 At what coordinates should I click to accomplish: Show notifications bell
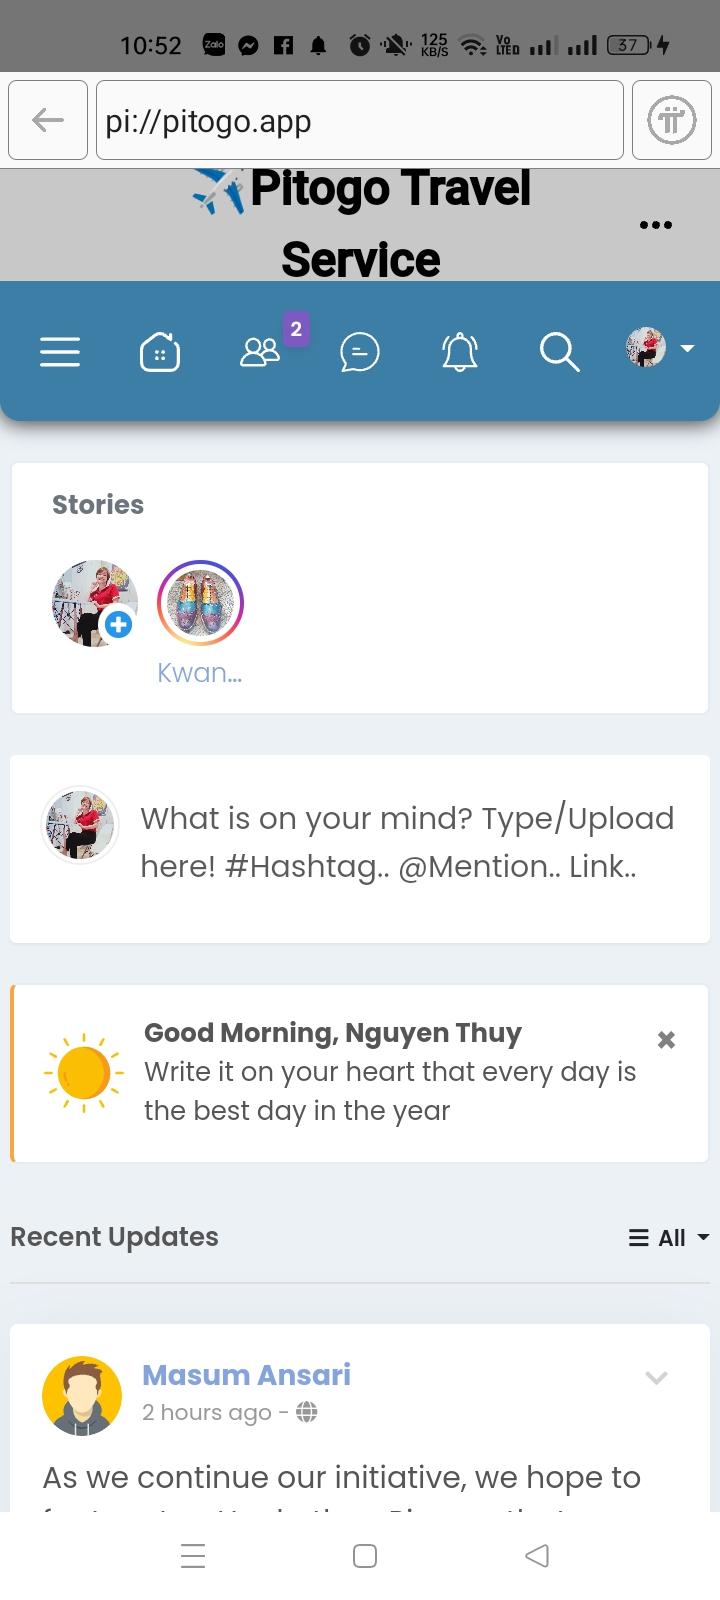click(460, 352)
